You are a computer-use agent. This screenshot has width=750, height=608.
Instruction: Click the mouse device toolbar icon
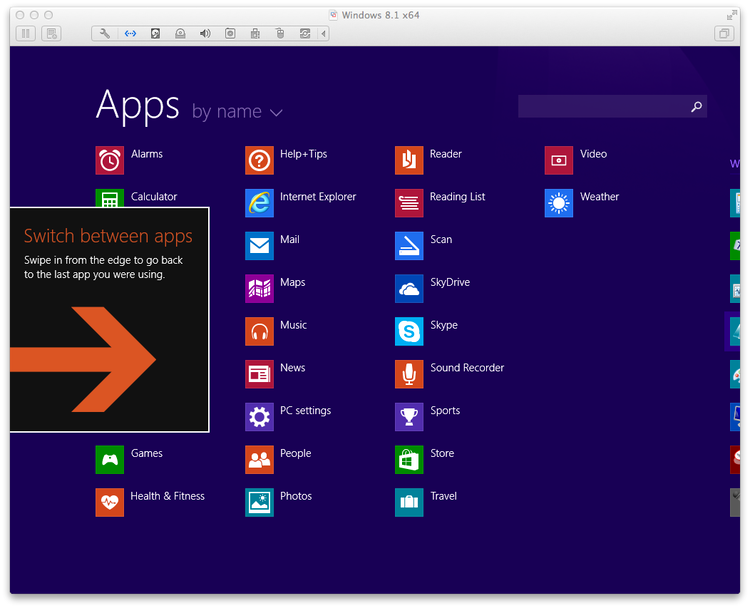[280, 33]
